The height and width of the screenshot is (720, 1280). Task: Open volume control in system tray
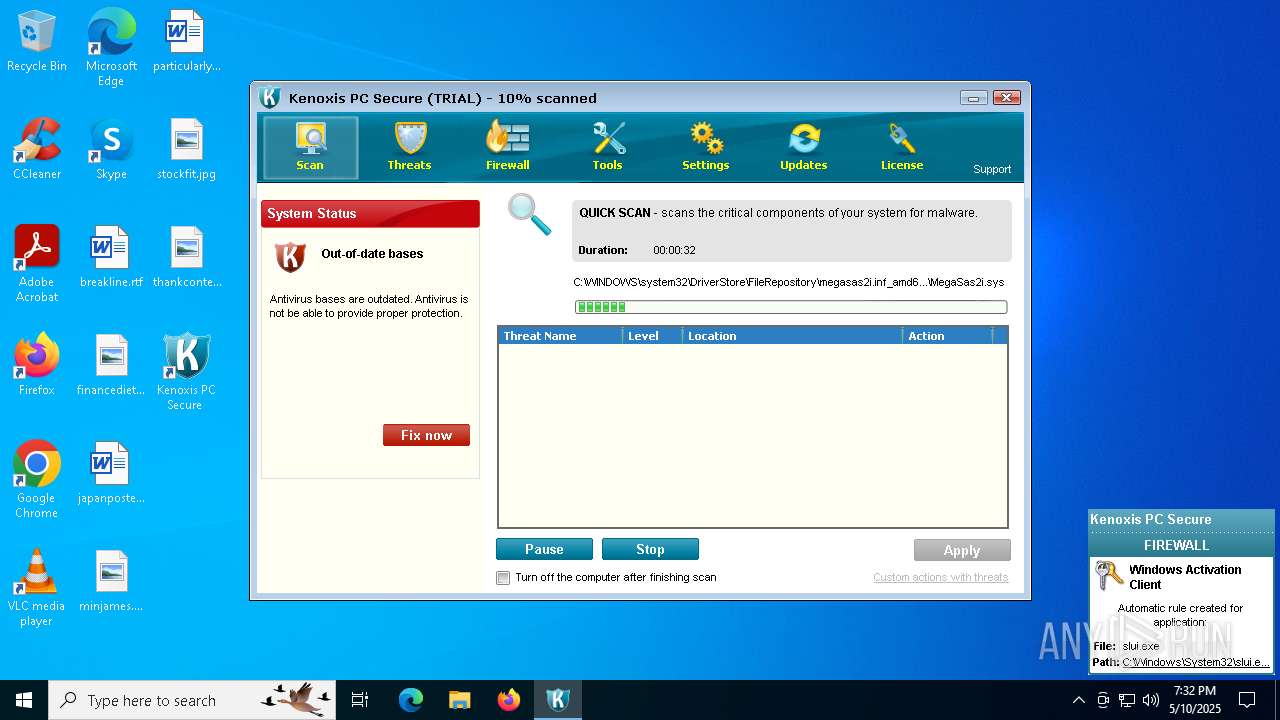[x=1151, y=700]
